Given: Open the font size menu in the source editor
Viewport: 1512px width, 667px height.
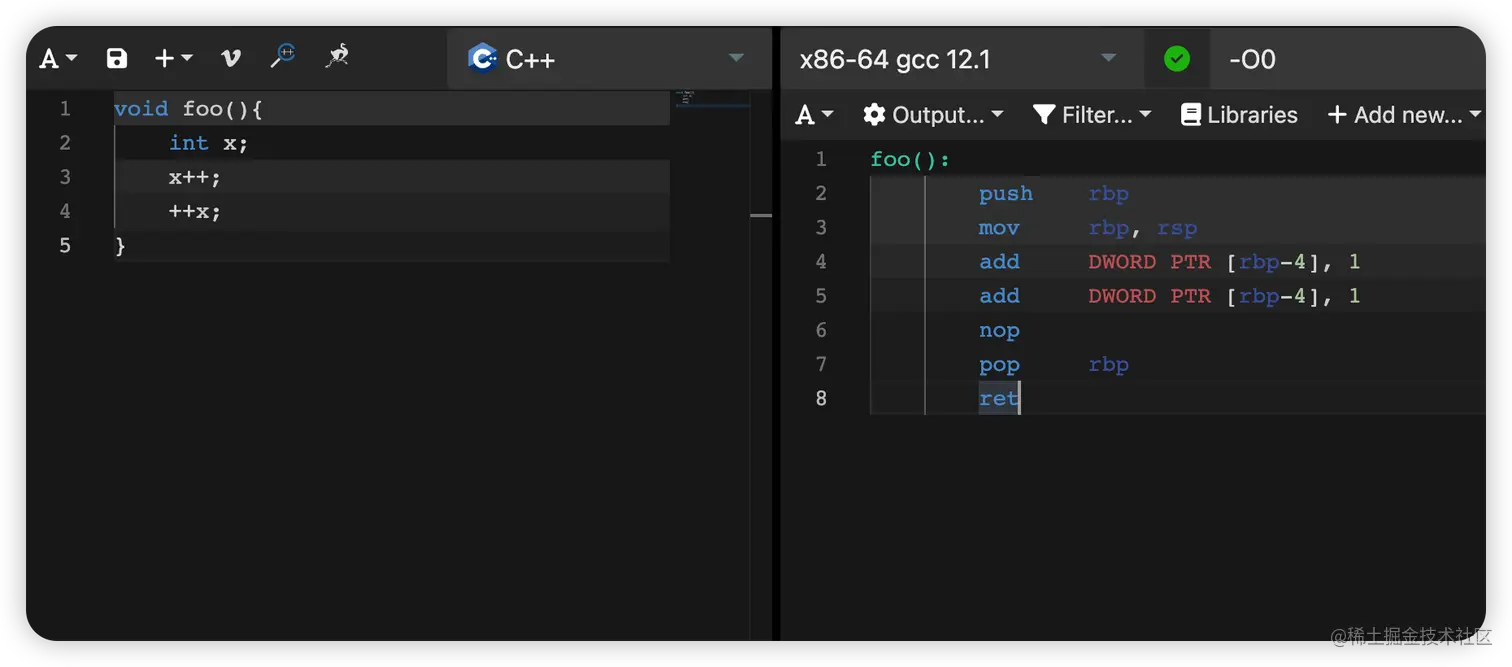Looking at the screenshot, I should tap(58, 59).
